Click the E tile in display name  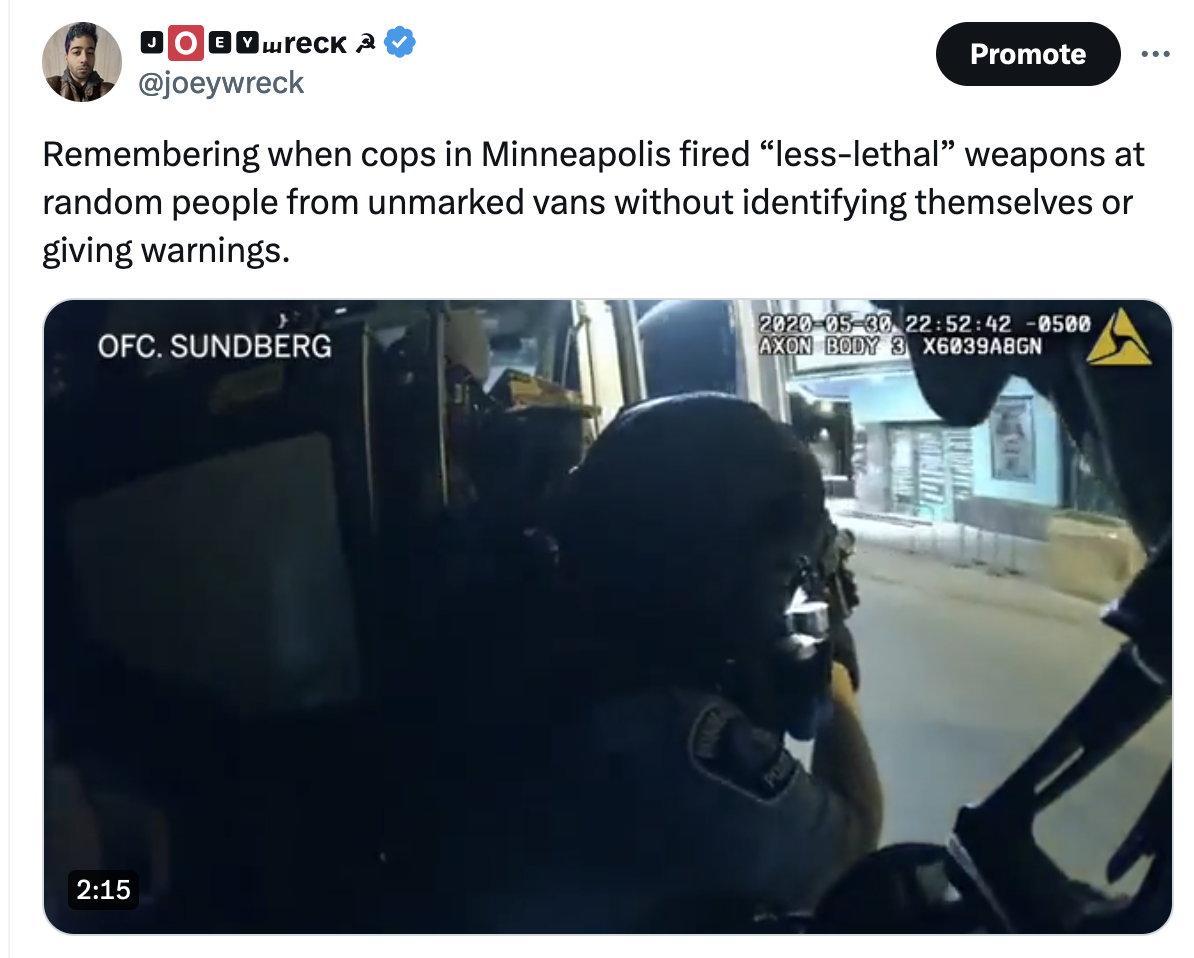pyautogui.click(x=219, y=43)
